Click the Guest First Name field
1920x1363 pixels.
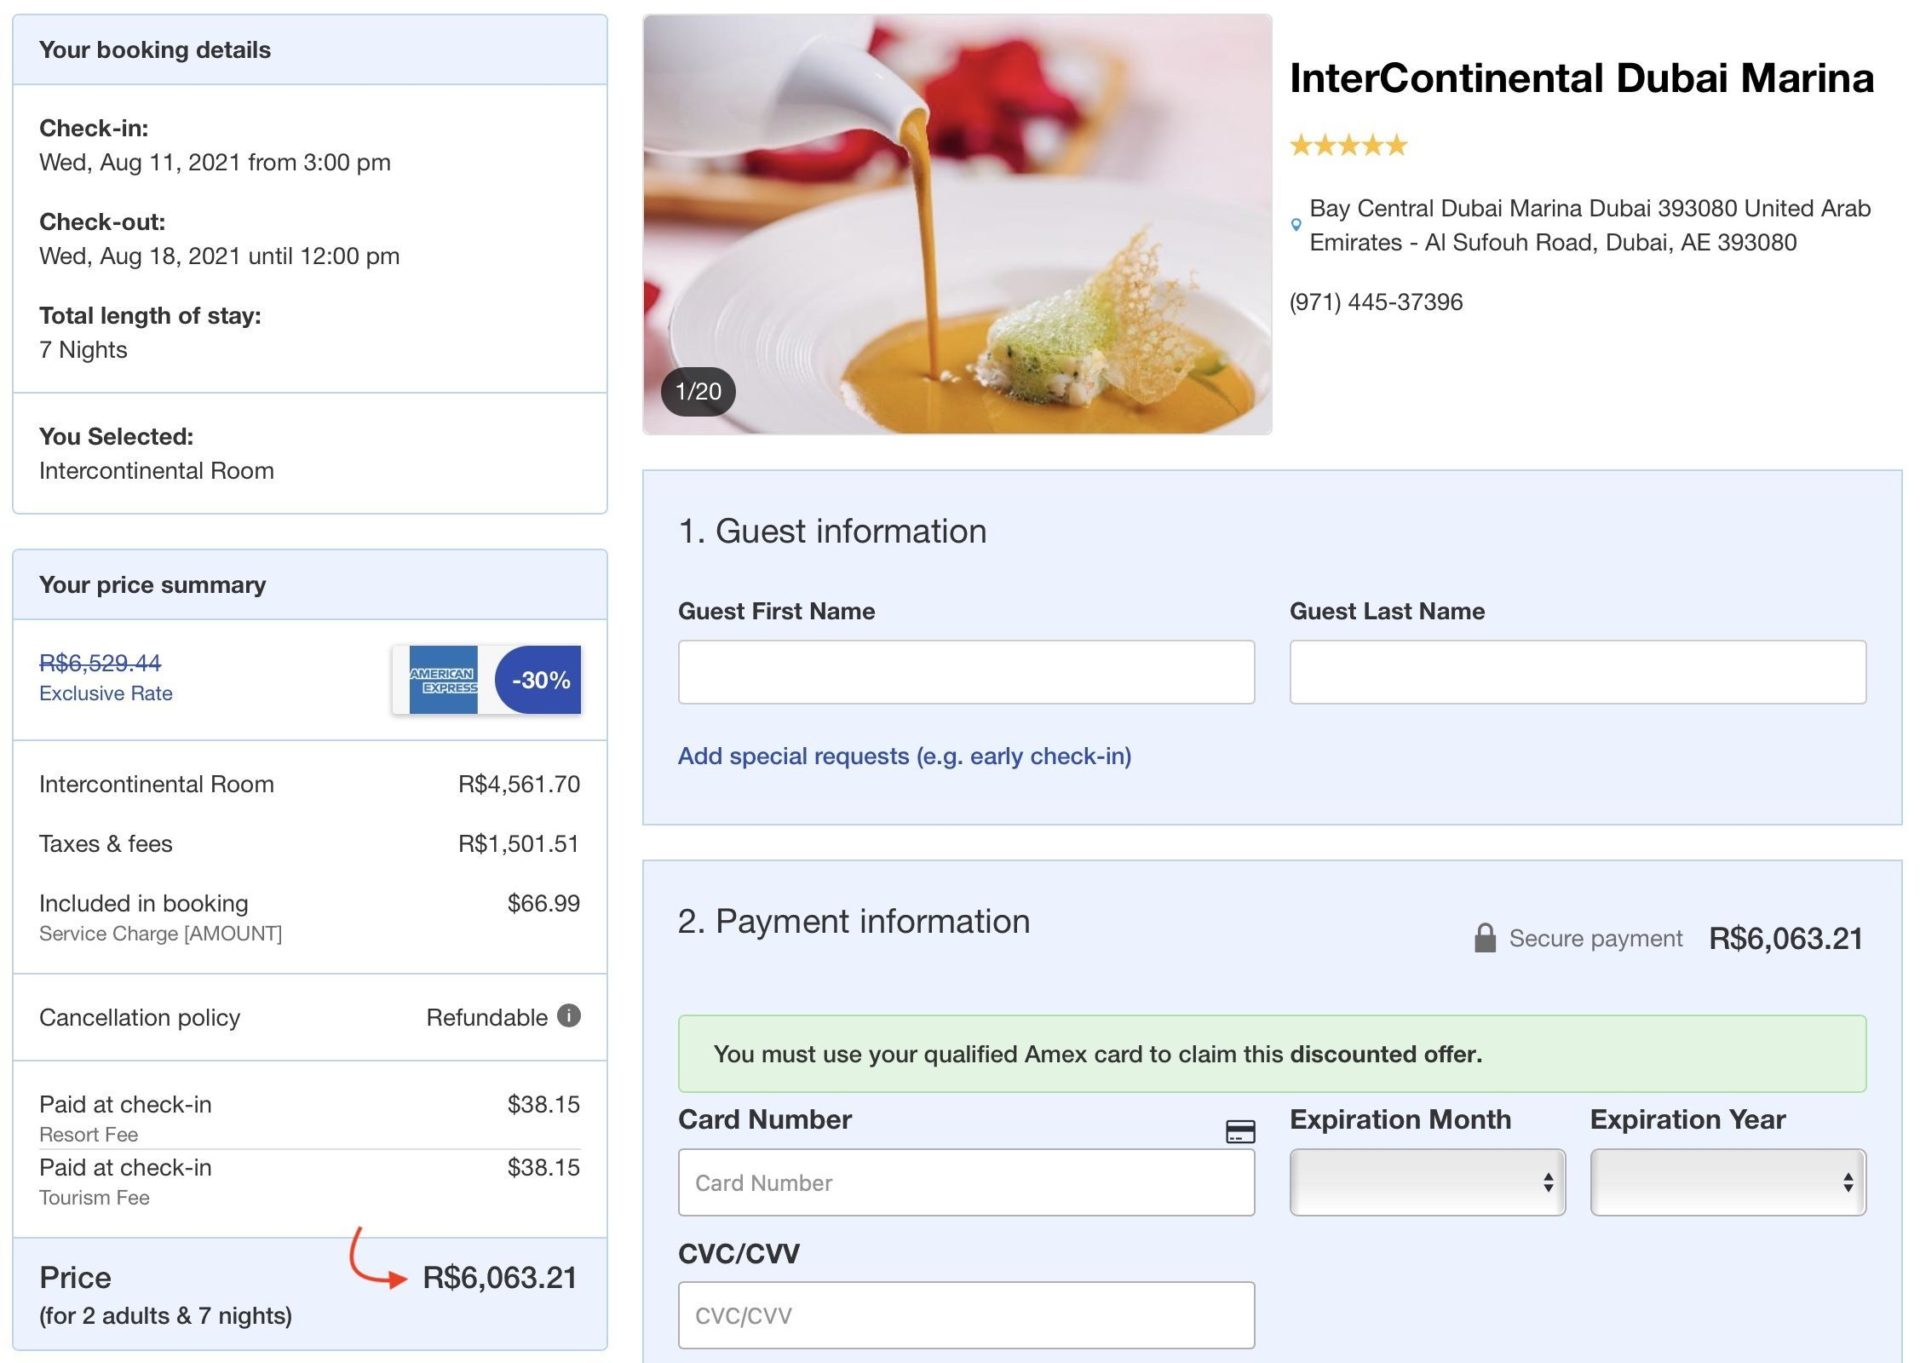pos(966,672)
